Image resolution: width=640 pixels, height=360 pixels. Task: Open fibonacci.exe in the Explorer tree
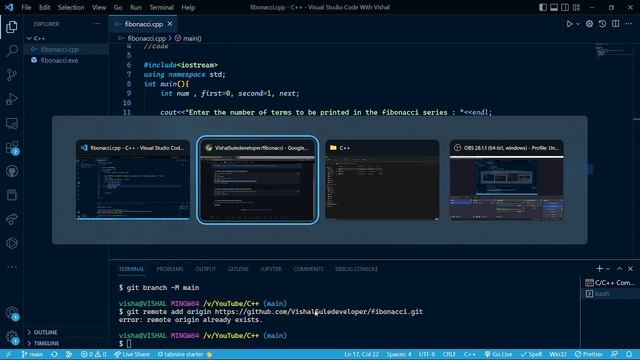[59, 60]
